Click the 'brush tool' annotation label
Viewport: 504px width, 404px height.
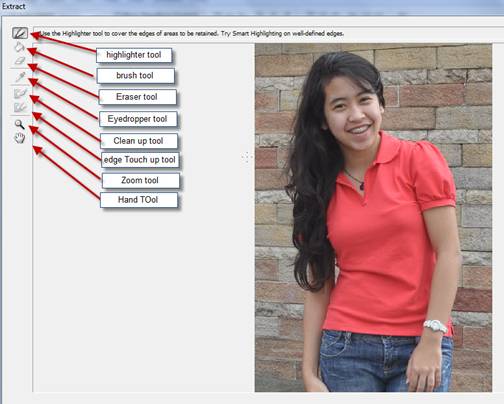(x=135, y=76)
